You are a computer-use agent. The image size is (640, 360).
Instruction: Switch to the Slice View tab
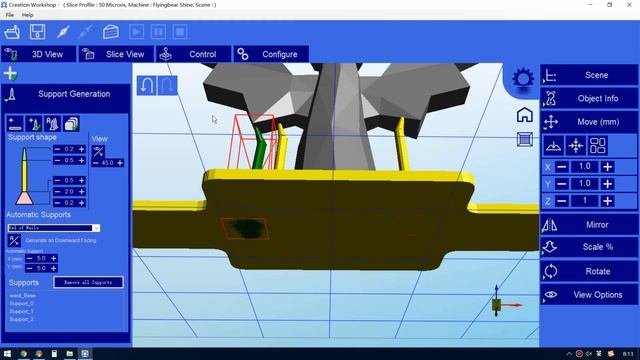[116, 54]
